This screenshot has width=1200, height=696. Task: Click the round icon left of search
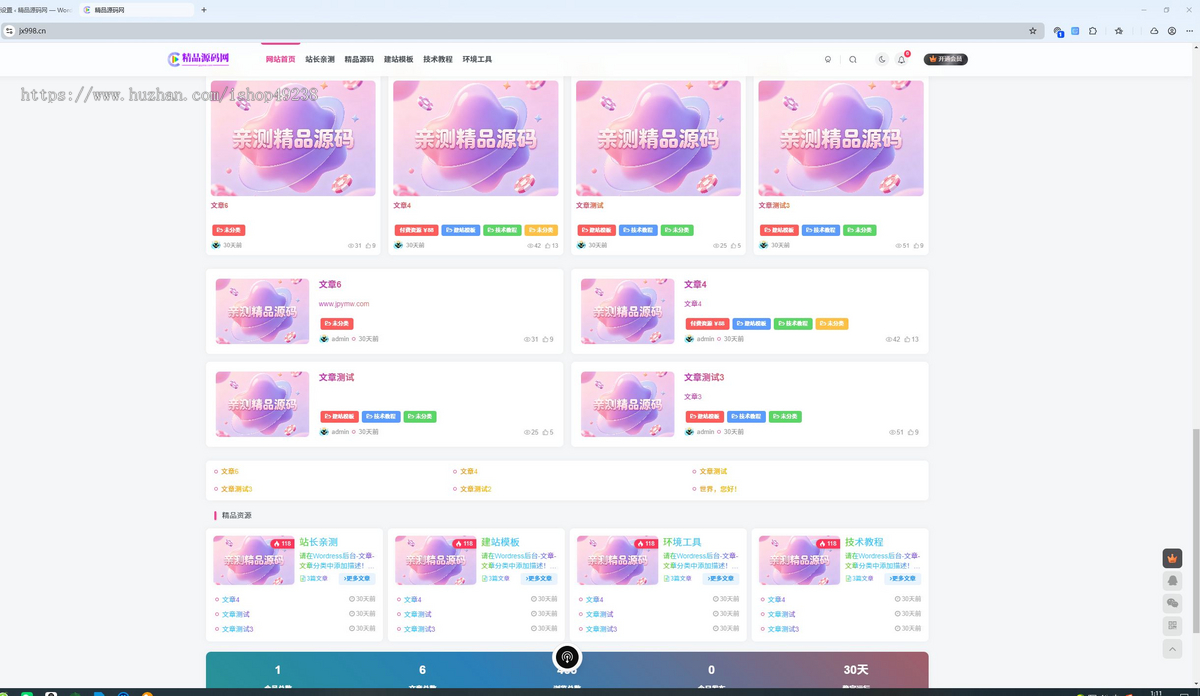(828, 59)
